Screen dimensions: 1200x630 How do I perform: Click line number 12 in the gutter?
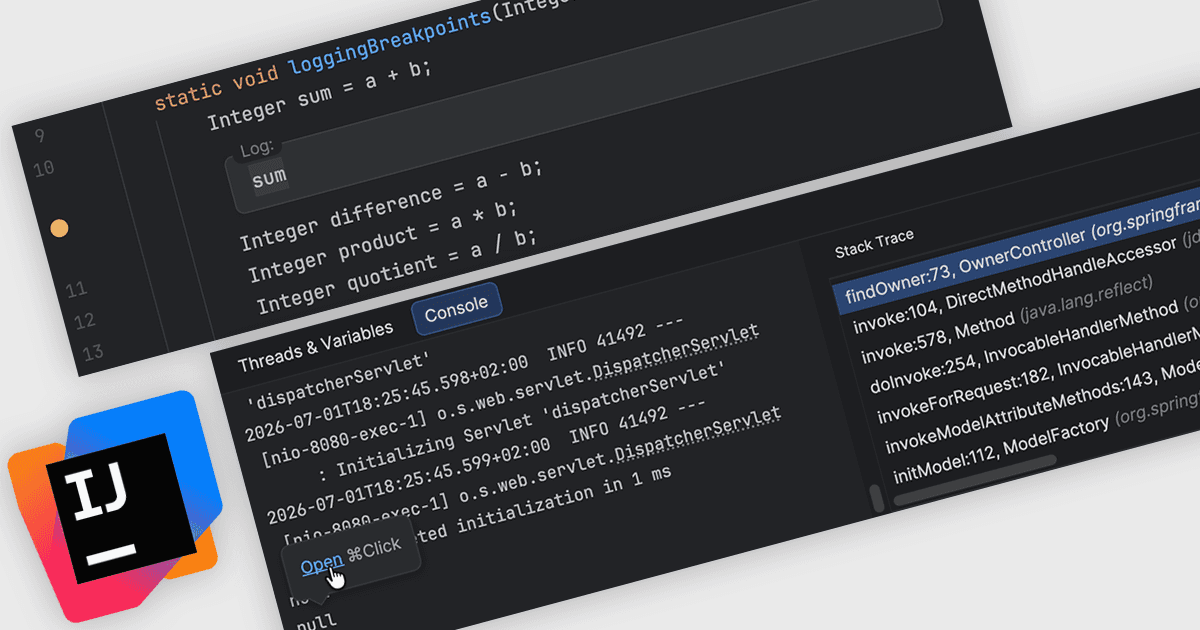pyautogui.click(x=84, y=320)
